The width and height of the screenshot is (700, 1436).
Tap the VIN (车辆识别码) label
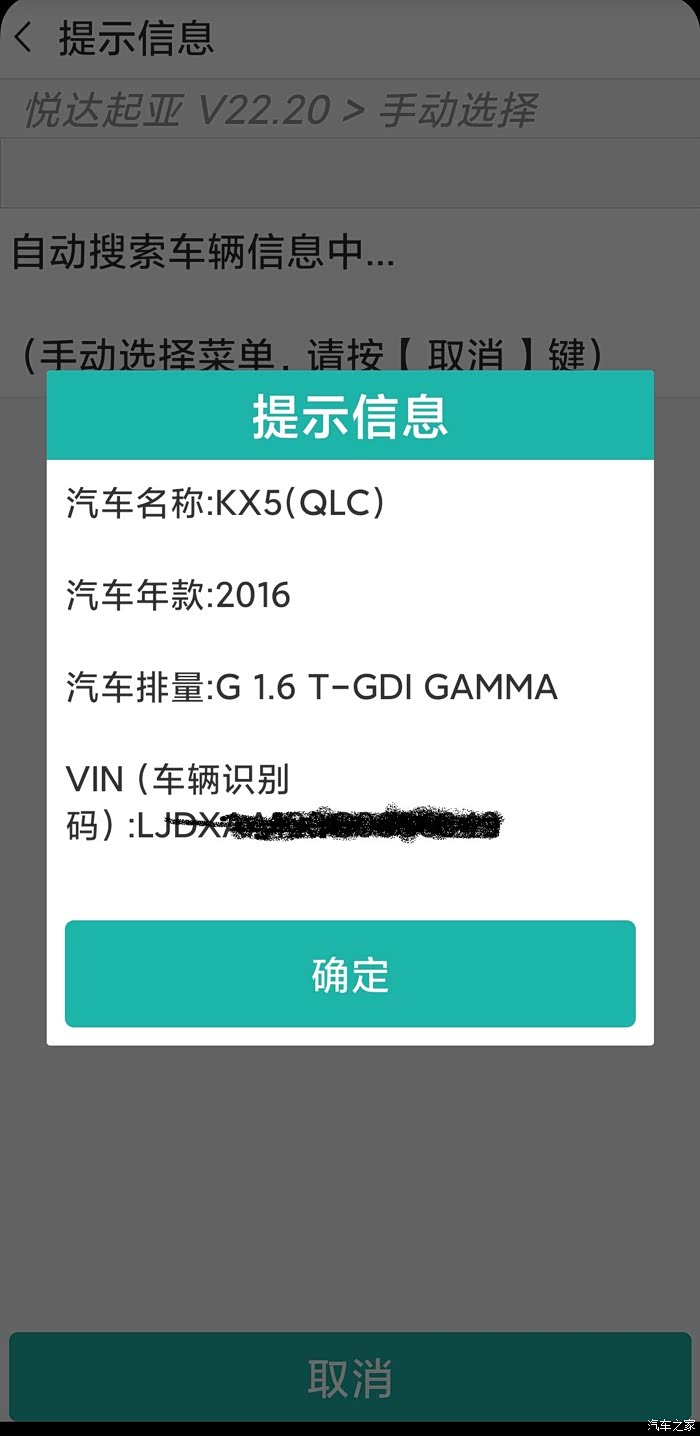pos(178,802)
